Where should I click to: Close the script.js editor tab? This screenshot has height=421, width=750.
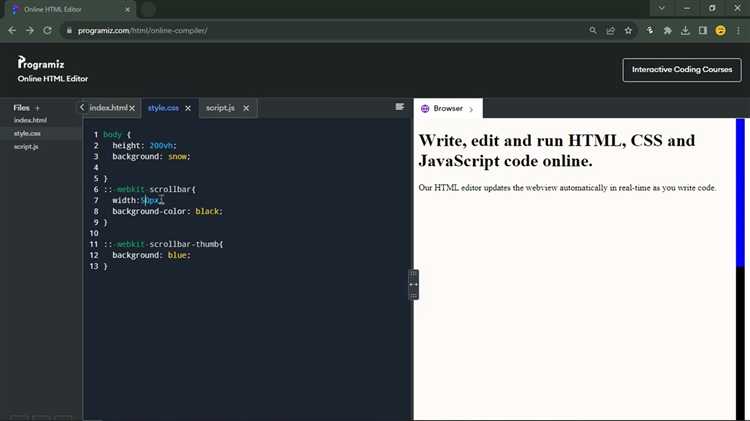(246, 108)
